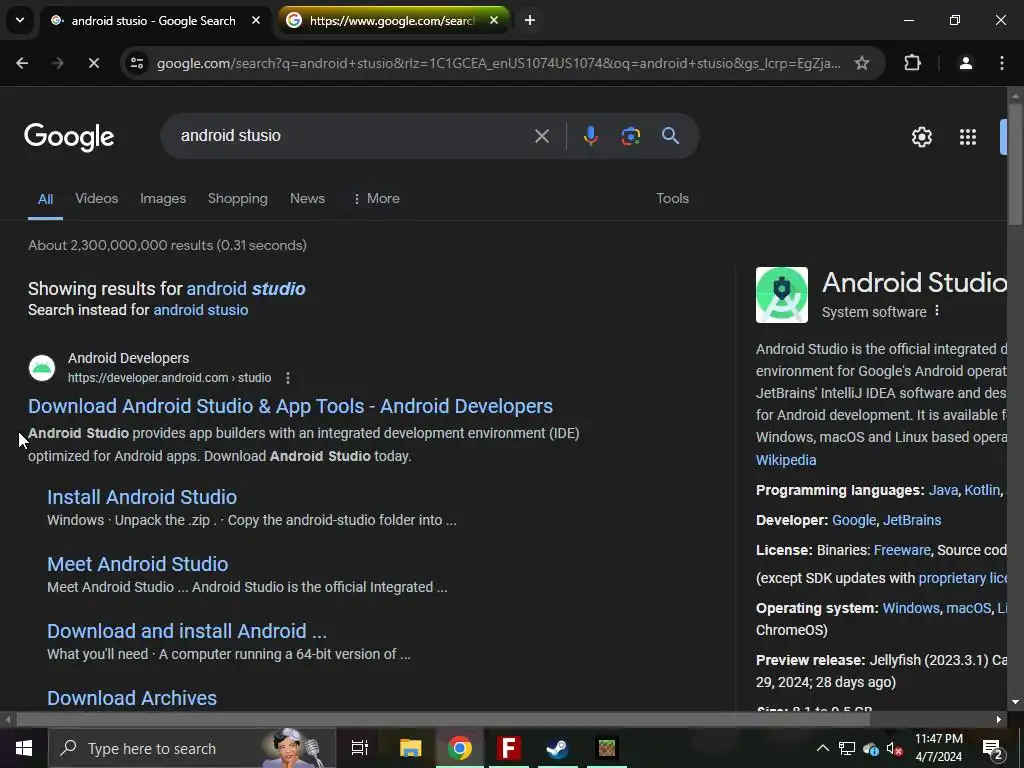The width and height of the screenshot is (1024, 768).
Task: Click Android Developers site favicon
Action: (42, 368)
